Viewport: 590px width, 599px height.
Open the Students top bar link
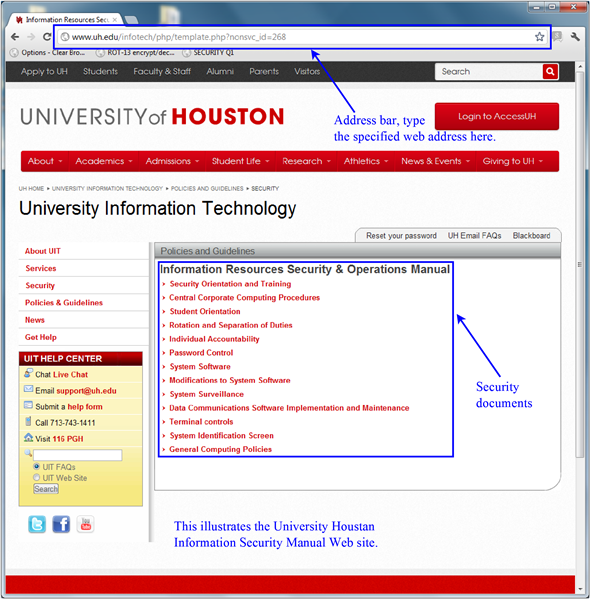coord(100,71)
